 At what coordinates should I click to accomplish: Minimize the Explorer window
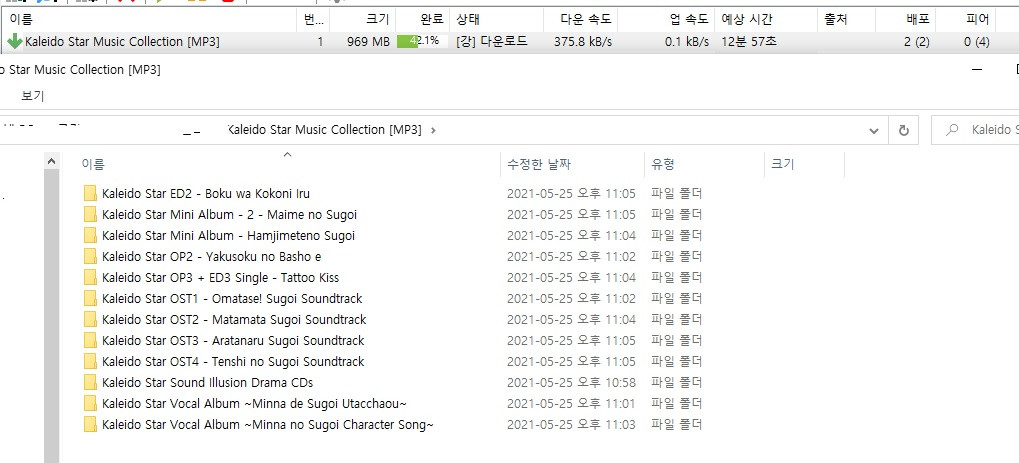click(977, 70)
